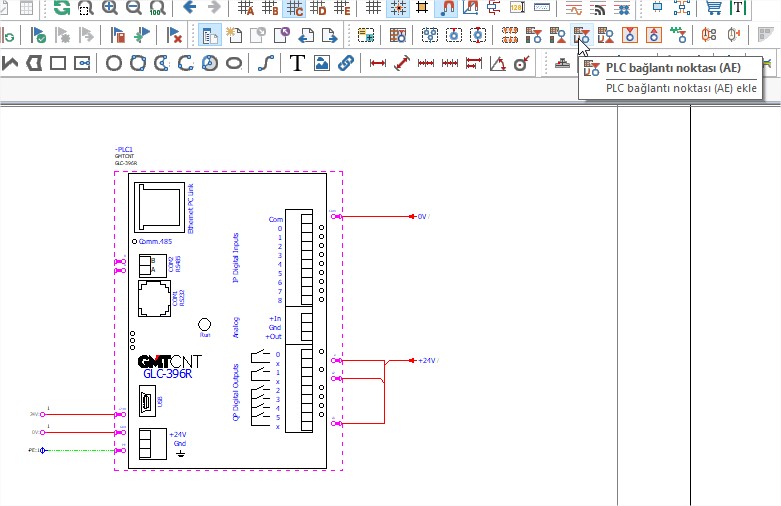Open the shopping cart icon
The width and height of the screenshot is (781, 506).
[x=714, y=7]
